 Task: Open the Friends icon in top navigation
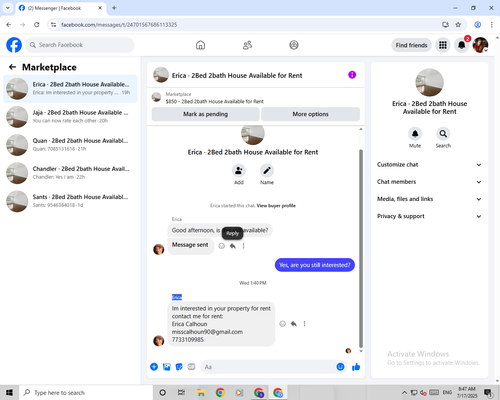point(247,45)
